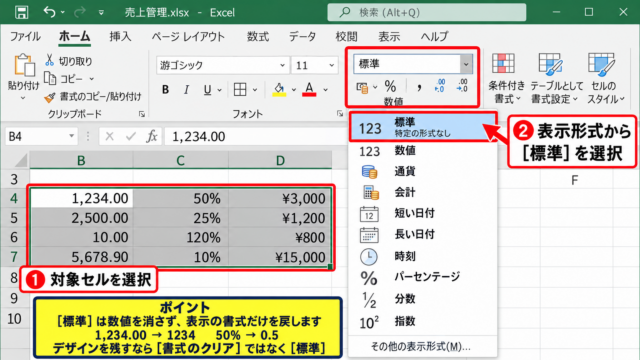Apply yellow fill color
Image resolution: width=640 pixels, height=360 pixels.
click(x=279, y=89)
